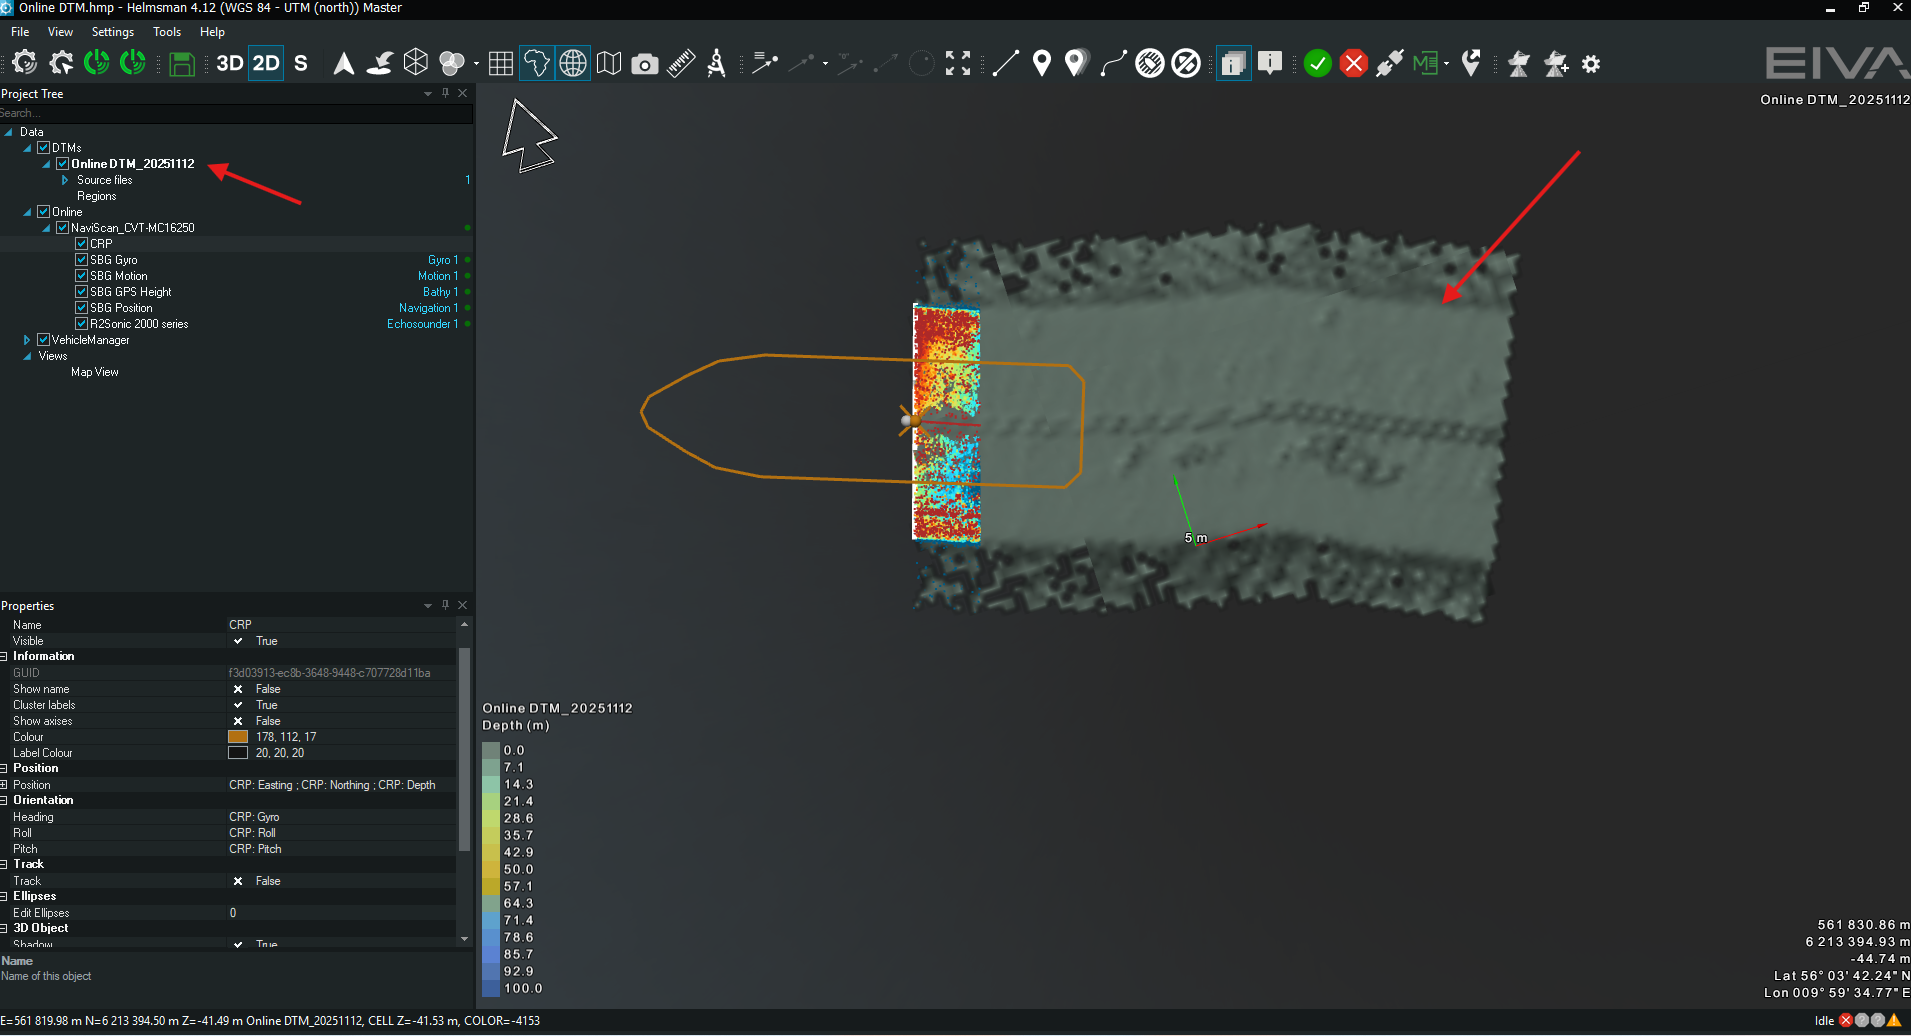This screenshot has height=1036, width=1911.
Task: Toggle the Online DTM_20251112 checkbox
Action: click(63, 164)
